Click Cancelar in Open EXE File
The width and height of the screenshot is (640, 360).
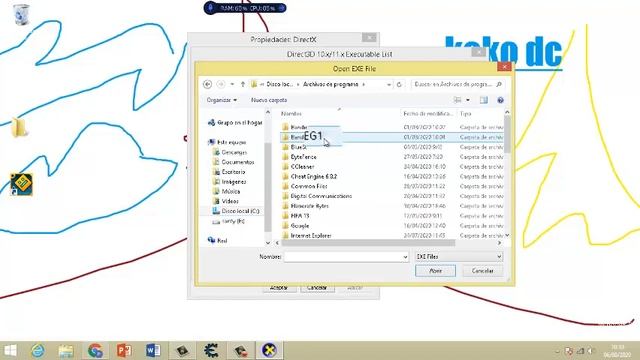click(x=482, y=271)
